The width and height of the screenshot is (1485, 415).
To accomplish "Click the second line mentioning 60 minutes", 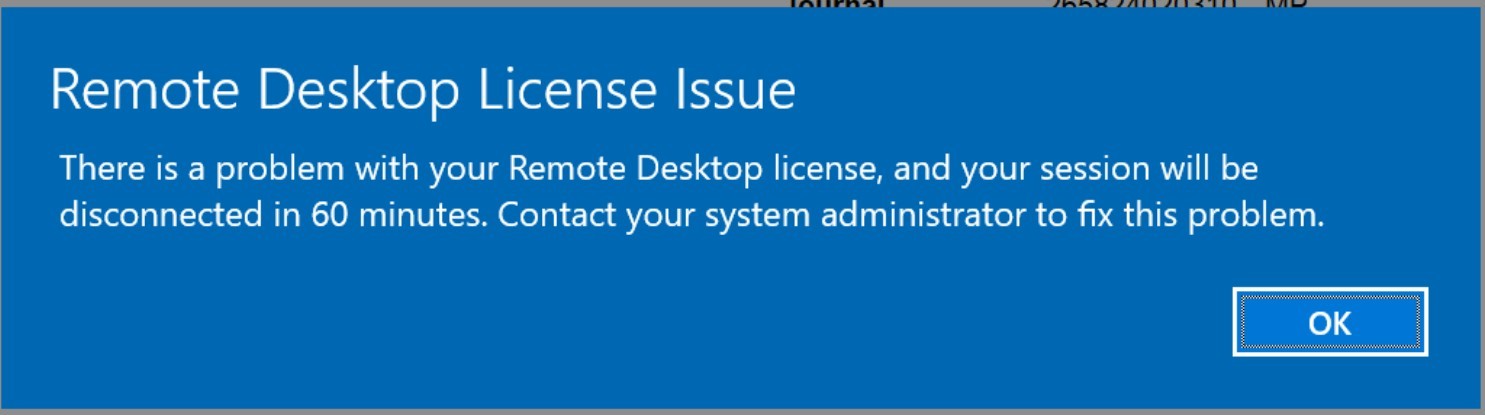I will pyautogui.click(x=692, y=216).
